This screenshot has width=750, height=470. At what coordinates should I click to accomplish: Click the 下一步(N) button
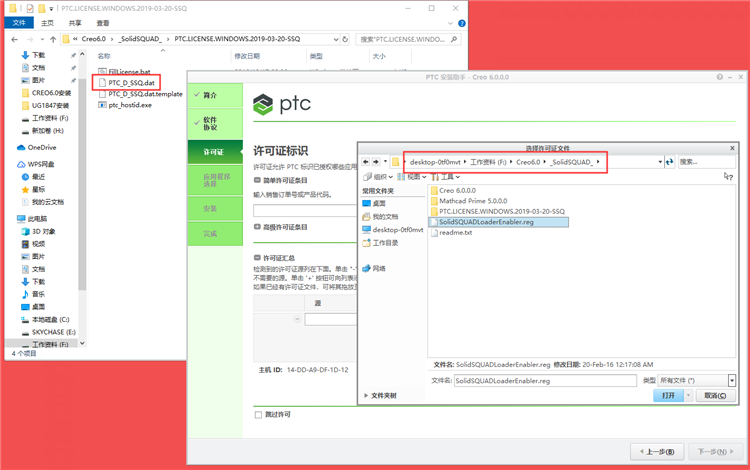[x=715, y=451]
